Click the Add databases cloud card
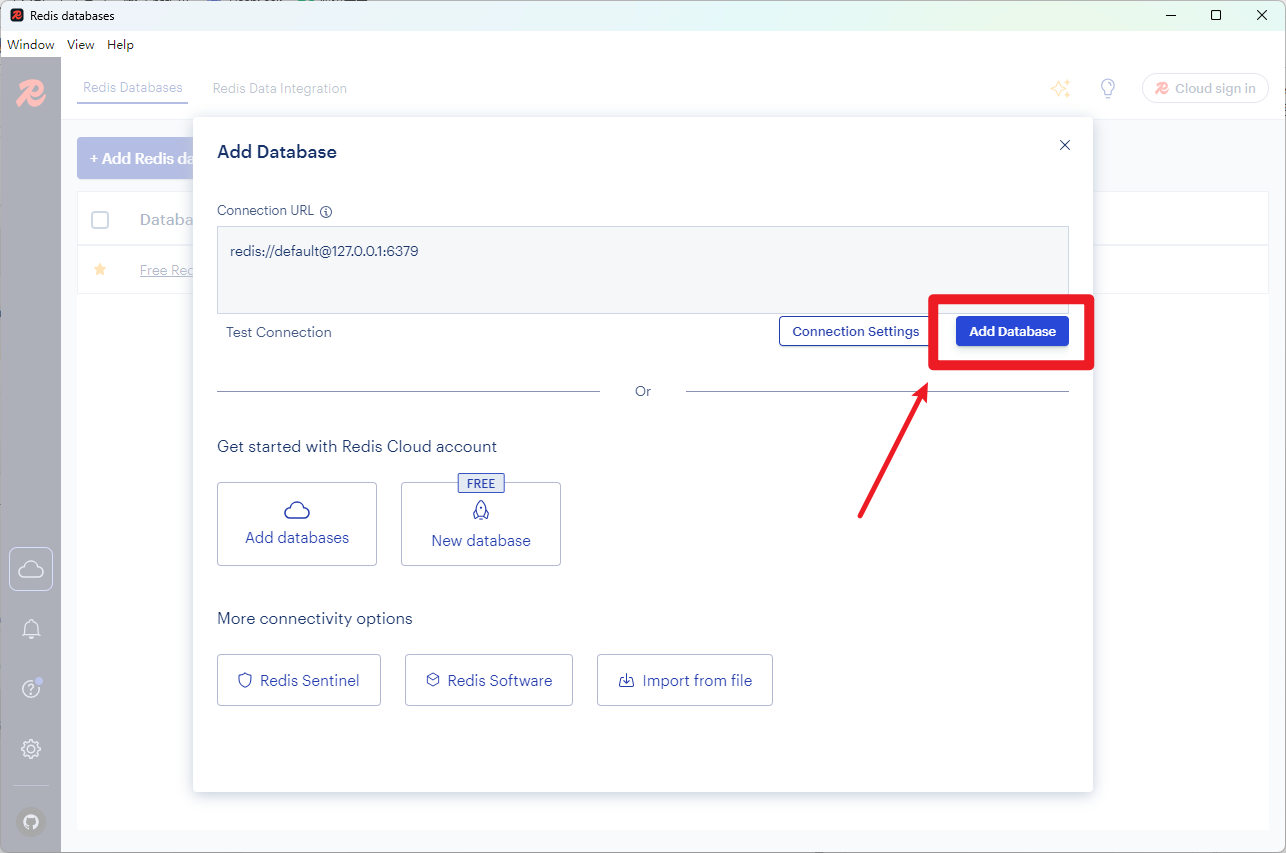 pyautogui.click(x=297, y=524)
